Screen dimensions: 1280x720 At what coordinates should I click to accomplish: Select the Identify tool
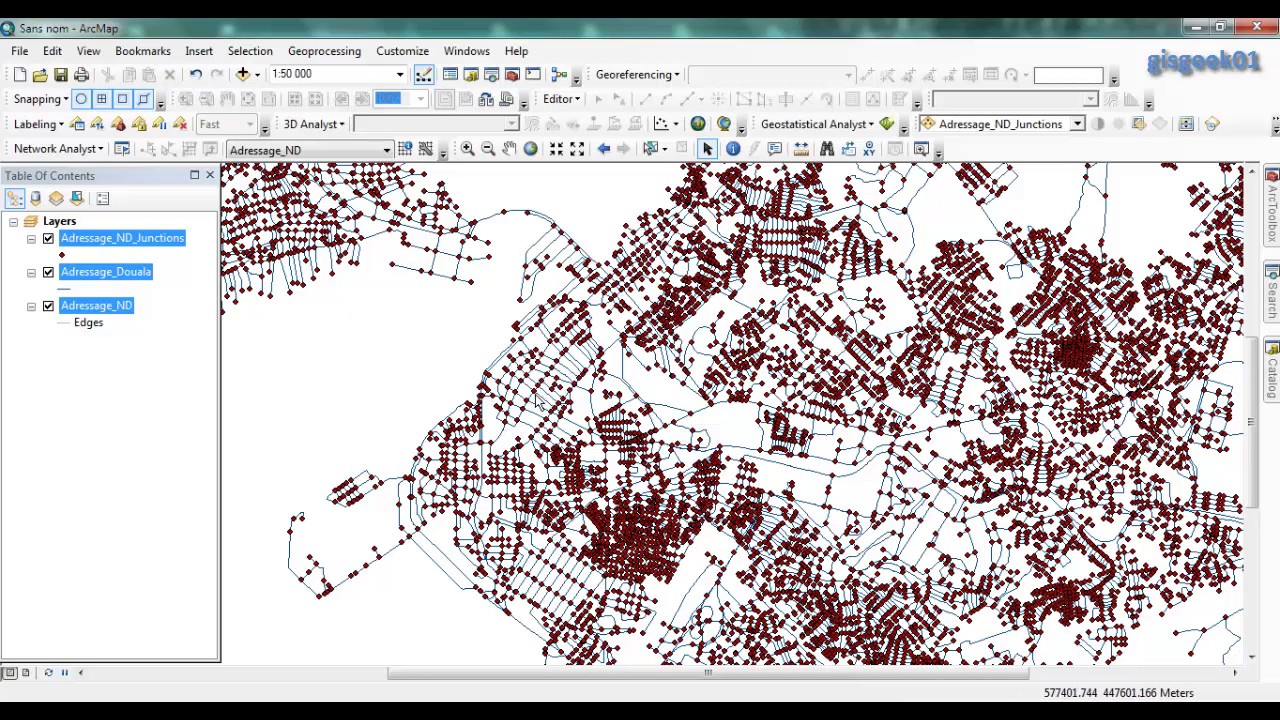pyautogui.click(x=733, y=149)
